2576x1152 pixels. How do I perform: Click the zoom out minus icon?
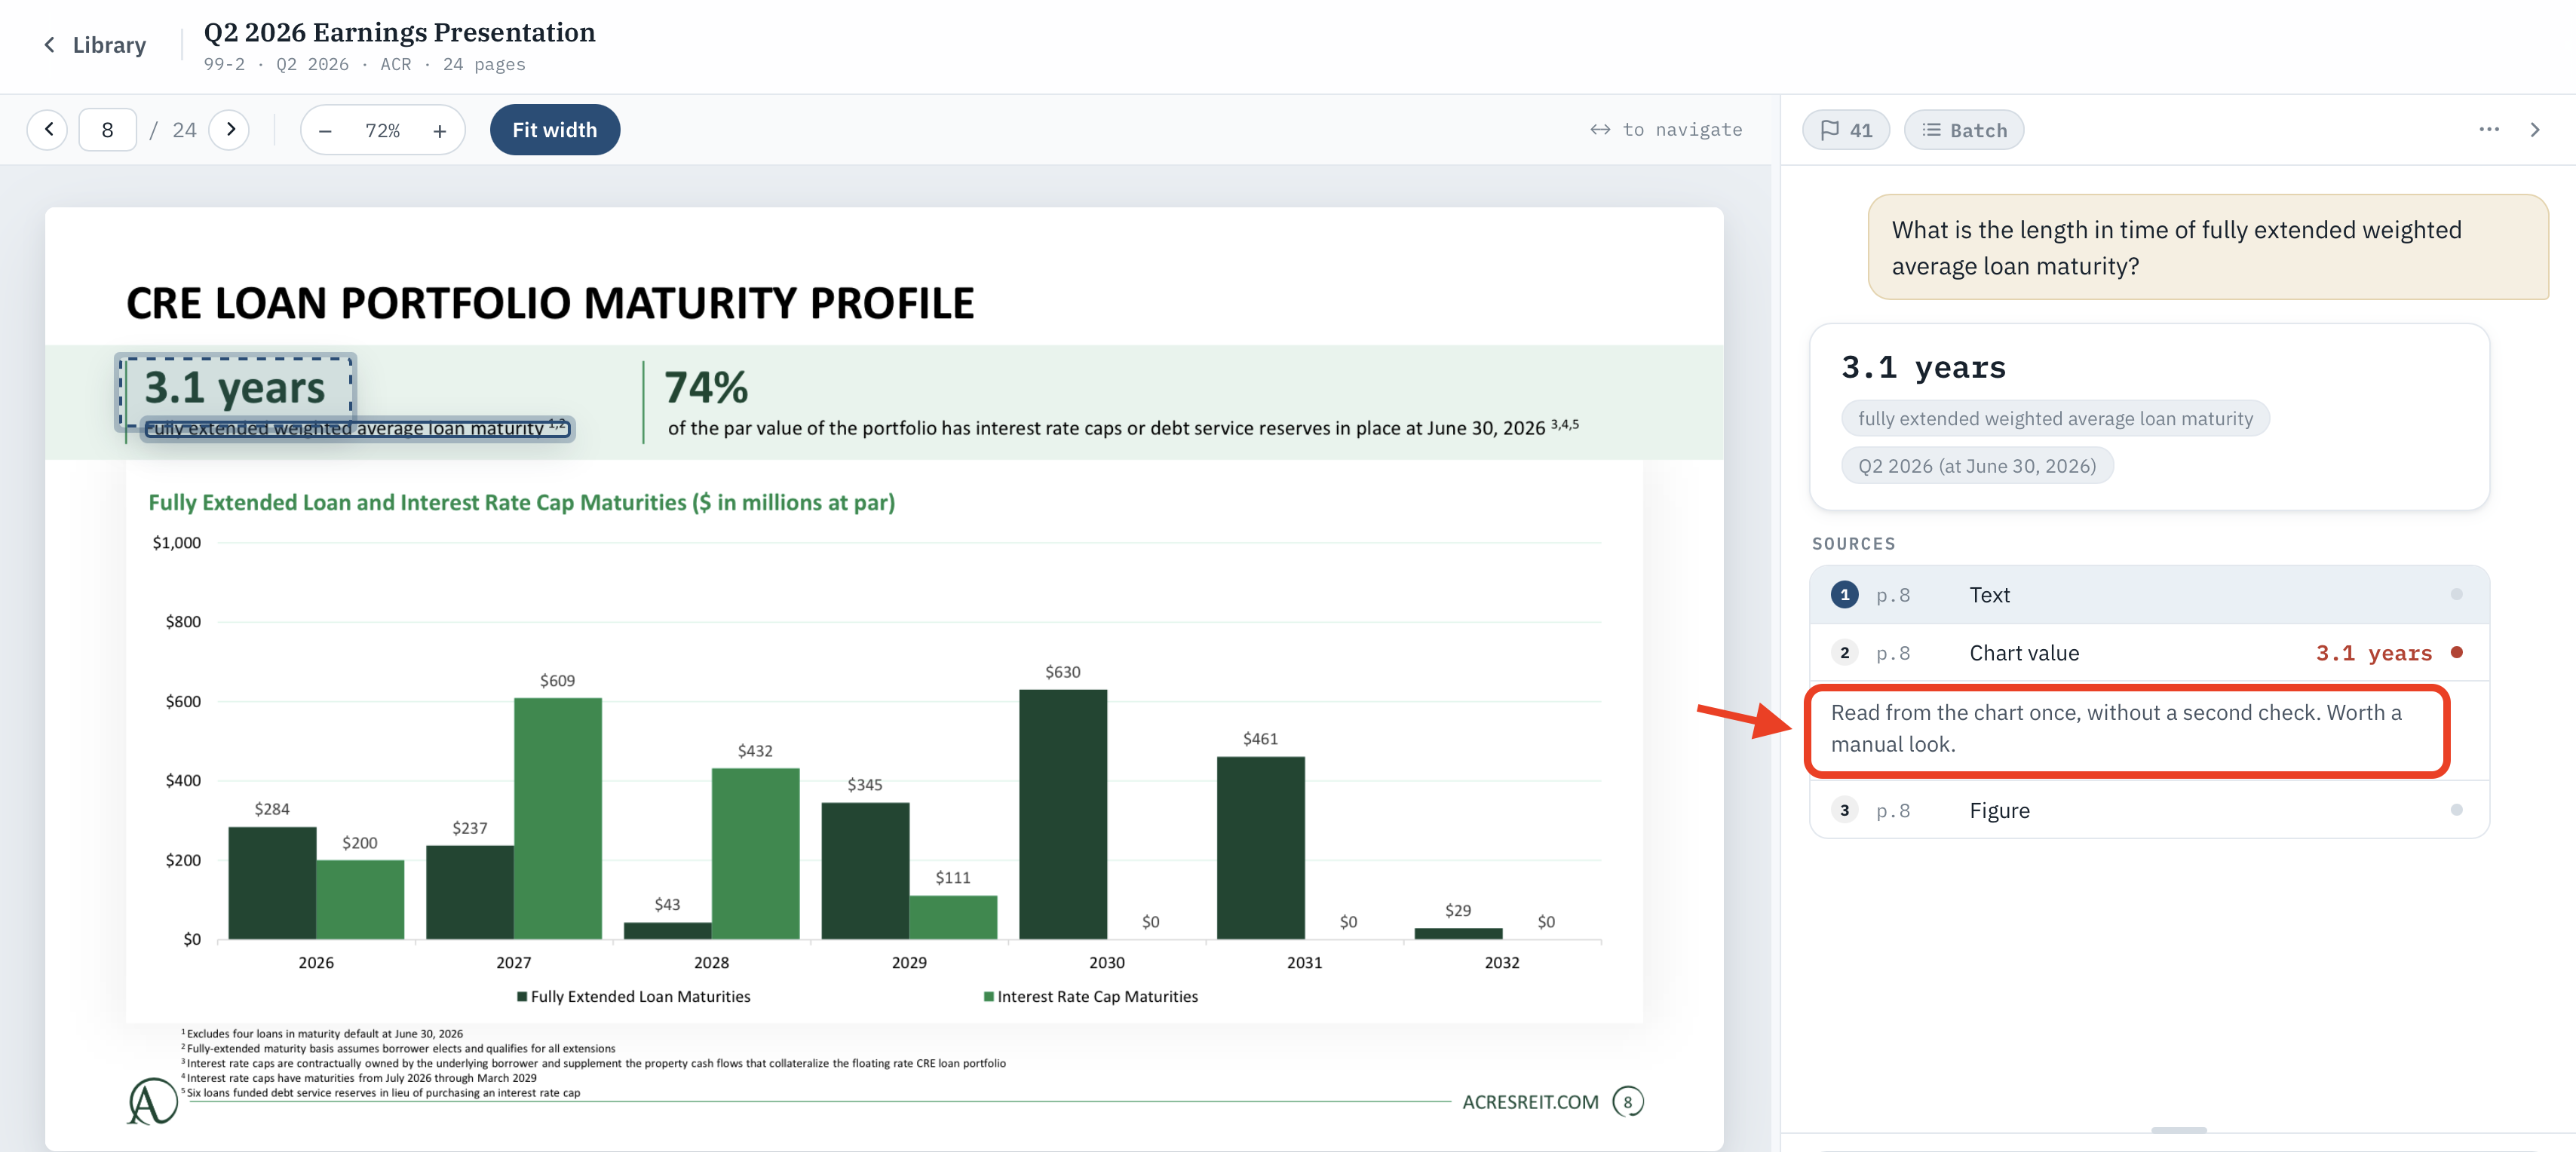(x=325, y=131)
